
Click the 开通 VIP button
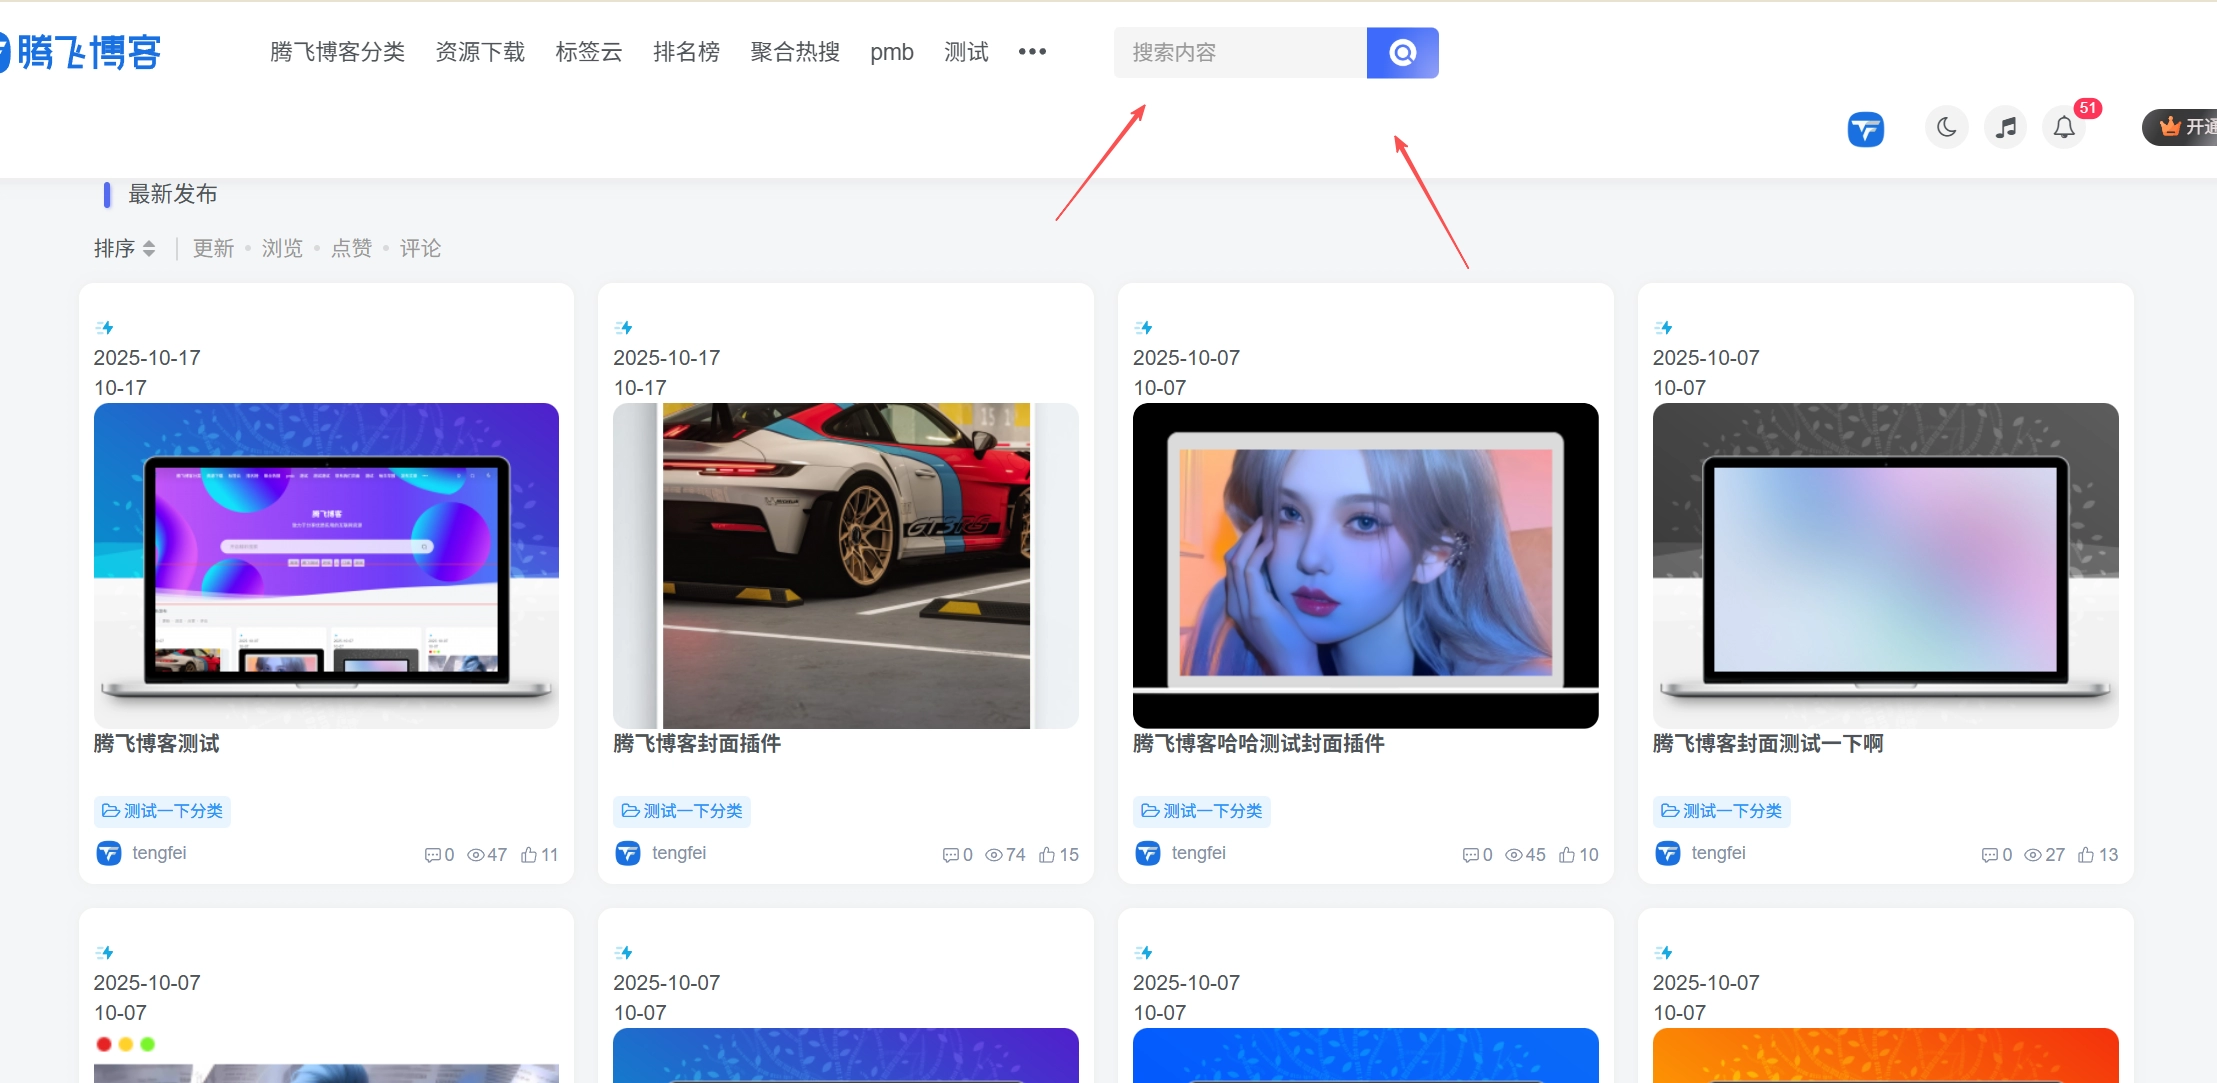2186,127
